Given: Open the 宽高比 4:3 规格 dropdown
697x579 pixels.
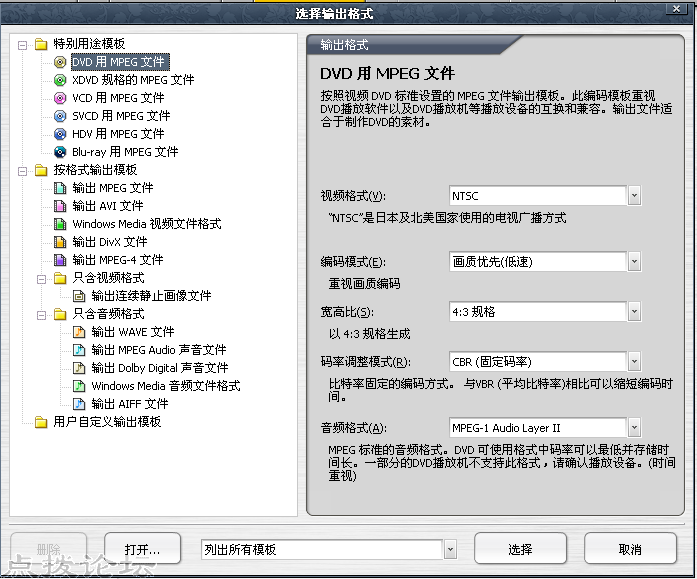Looking at the screenshot, I should coord(634,311).
